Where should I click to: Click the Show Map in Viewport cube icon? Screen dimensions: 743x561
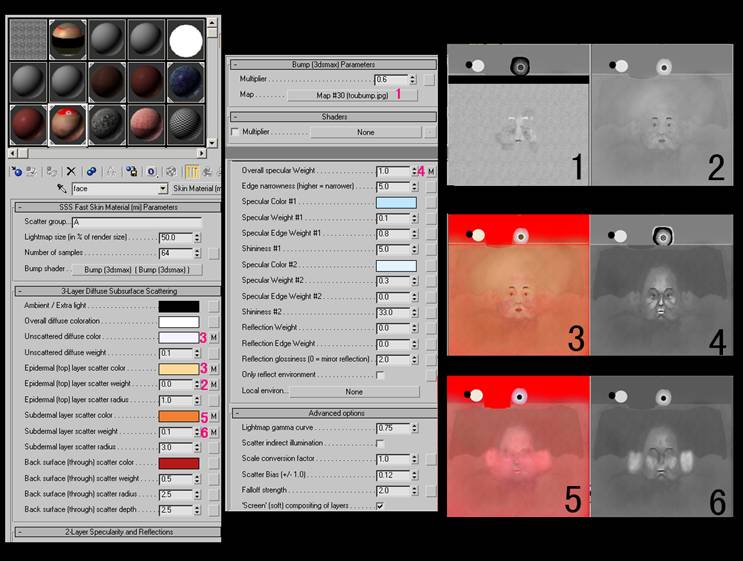[171, 171]
